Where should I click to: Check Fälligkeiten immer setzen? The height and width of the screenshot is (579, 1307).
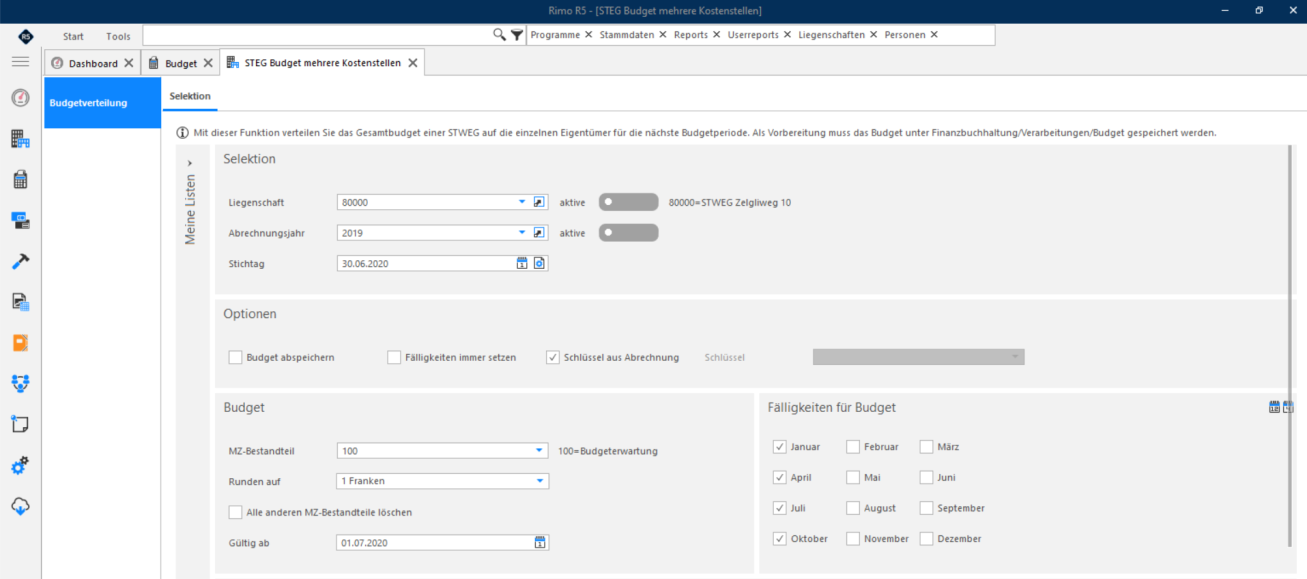(394, 357)
